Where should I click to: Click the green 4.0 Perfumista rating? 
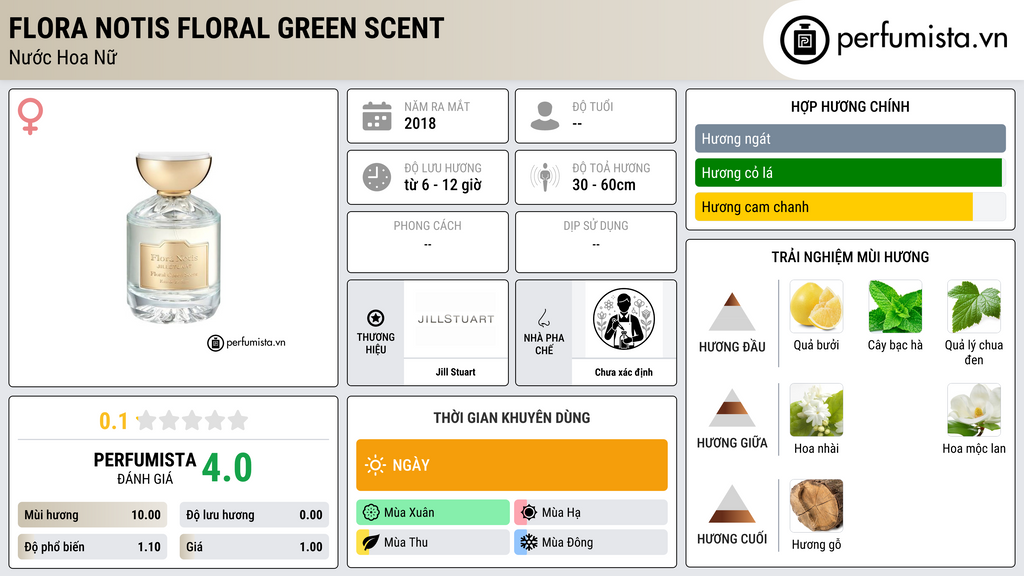[227, 468]
